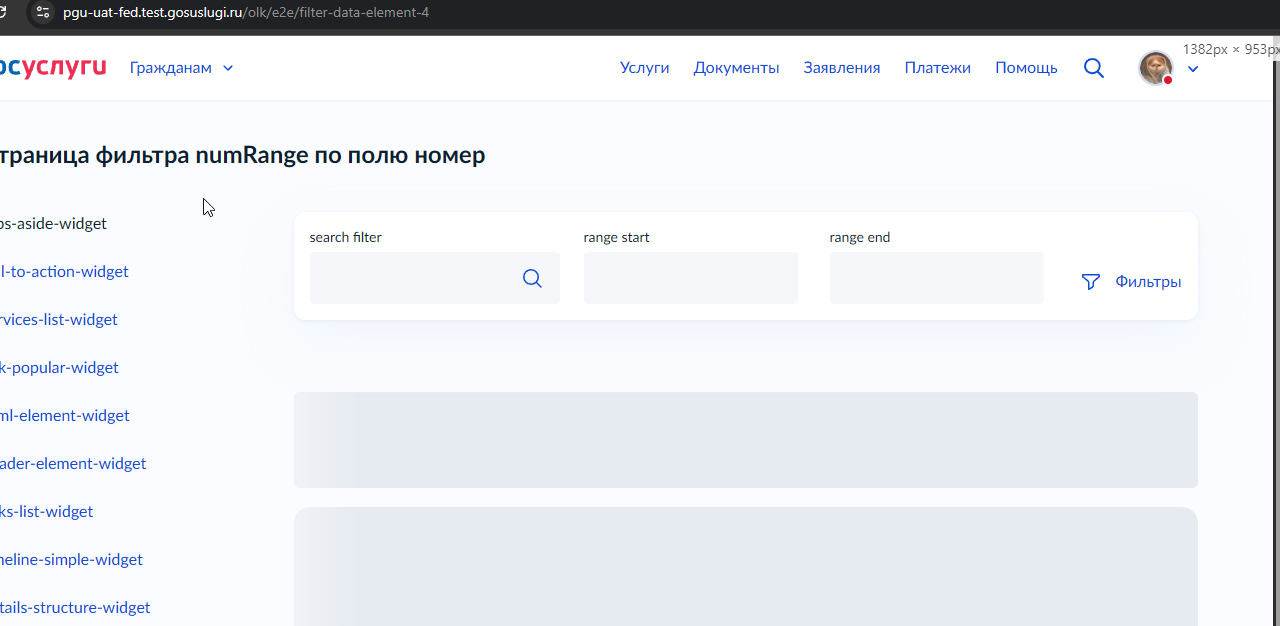Click the range start input

point(690,278)
